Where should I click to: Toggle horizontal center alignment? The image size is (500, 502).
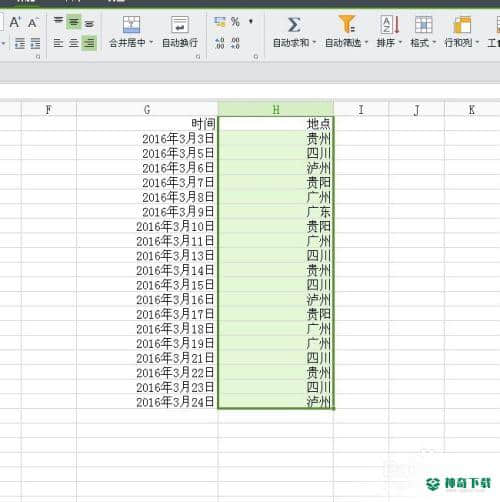pos(74,43)
